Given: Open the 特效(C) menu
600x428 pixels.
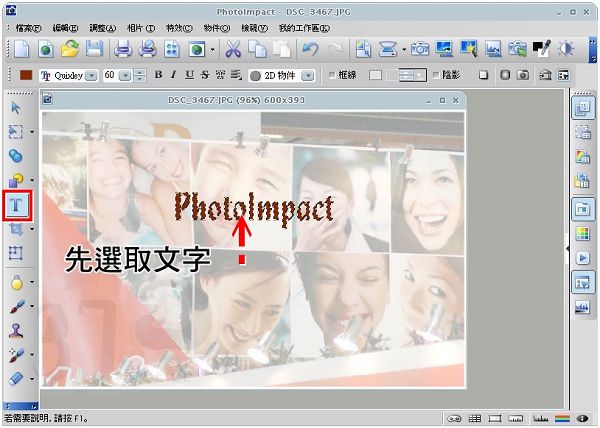Looking at the screenshot, I should (x=179, y=28).
